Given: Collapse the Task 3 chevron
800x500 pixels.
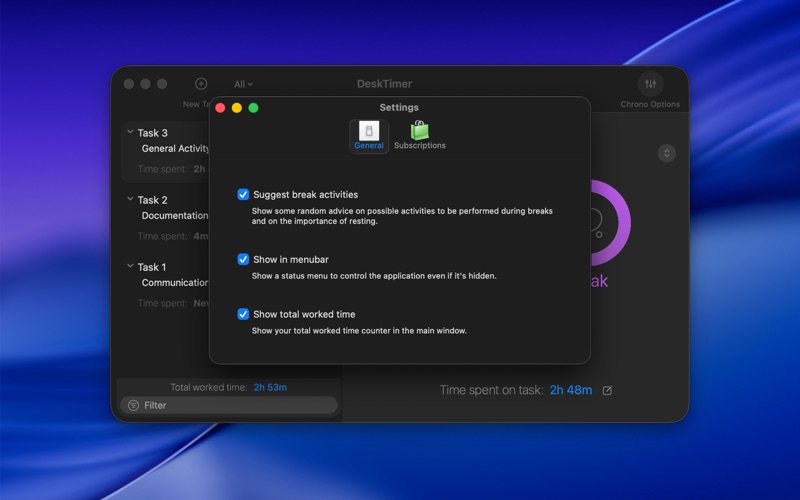Looking at the screenshot, I should point(130,132).
